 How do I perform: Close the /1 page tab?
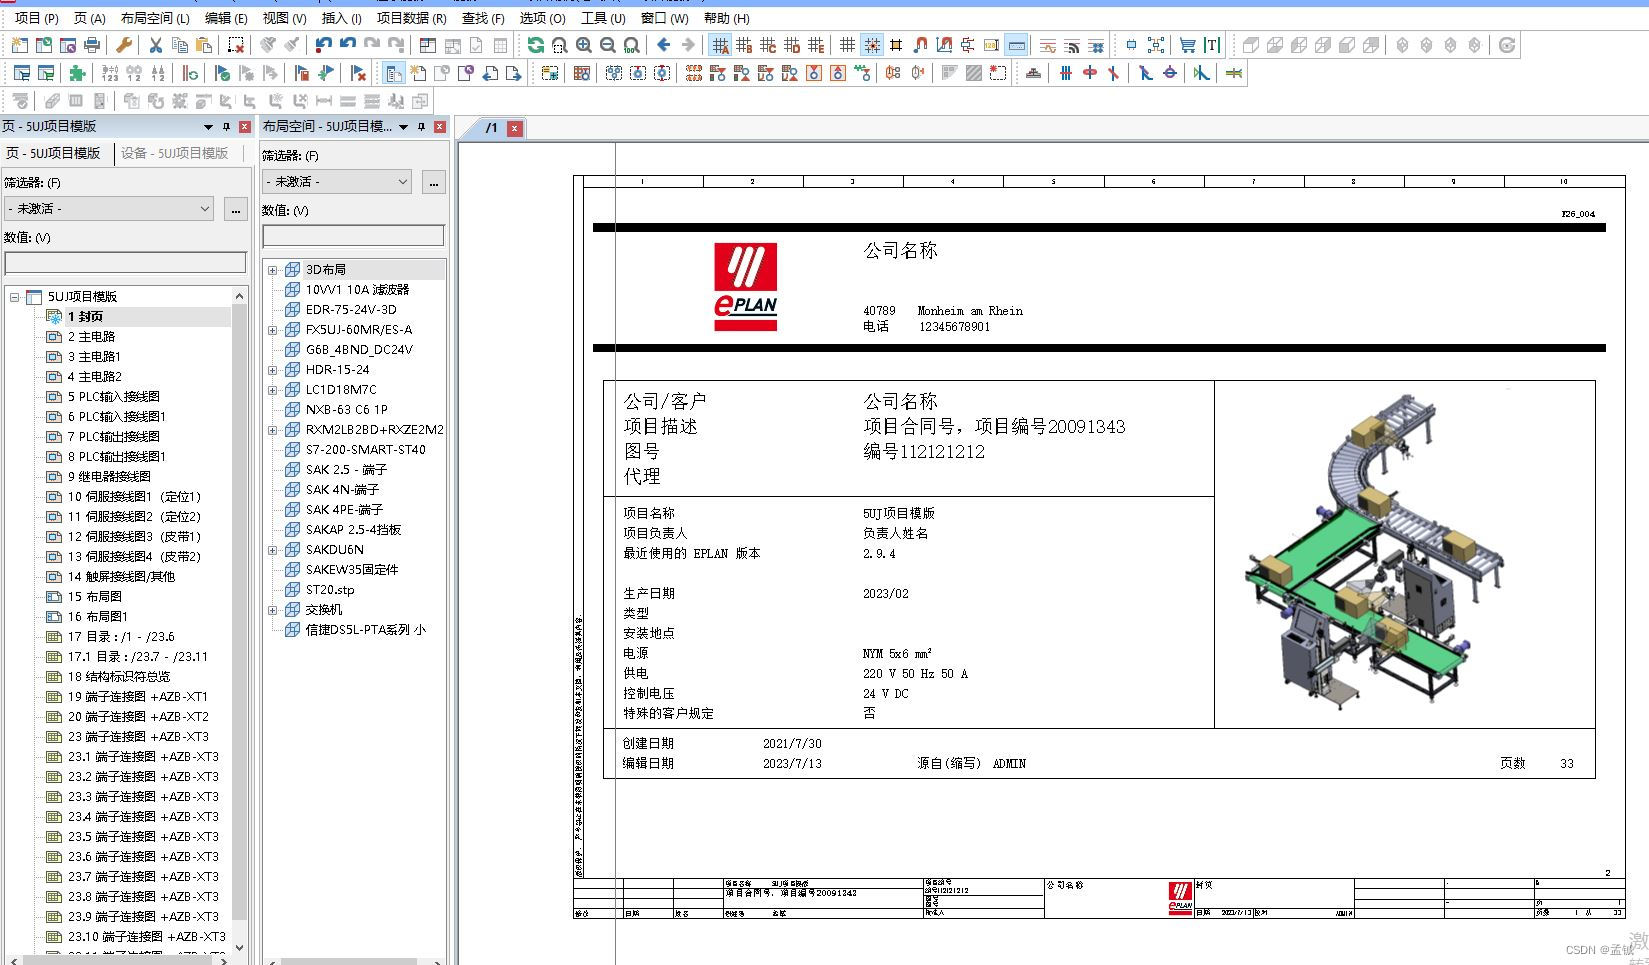tap(514, 128)
